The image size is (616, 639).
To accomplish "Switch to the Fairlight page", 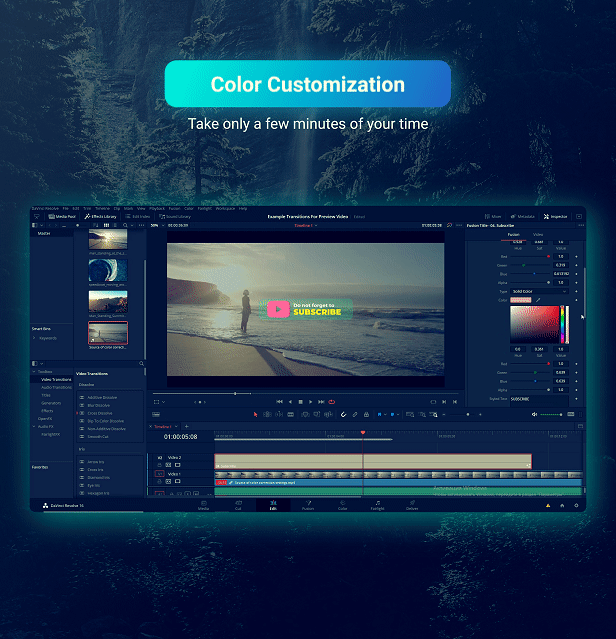I will tap(377, 505).
